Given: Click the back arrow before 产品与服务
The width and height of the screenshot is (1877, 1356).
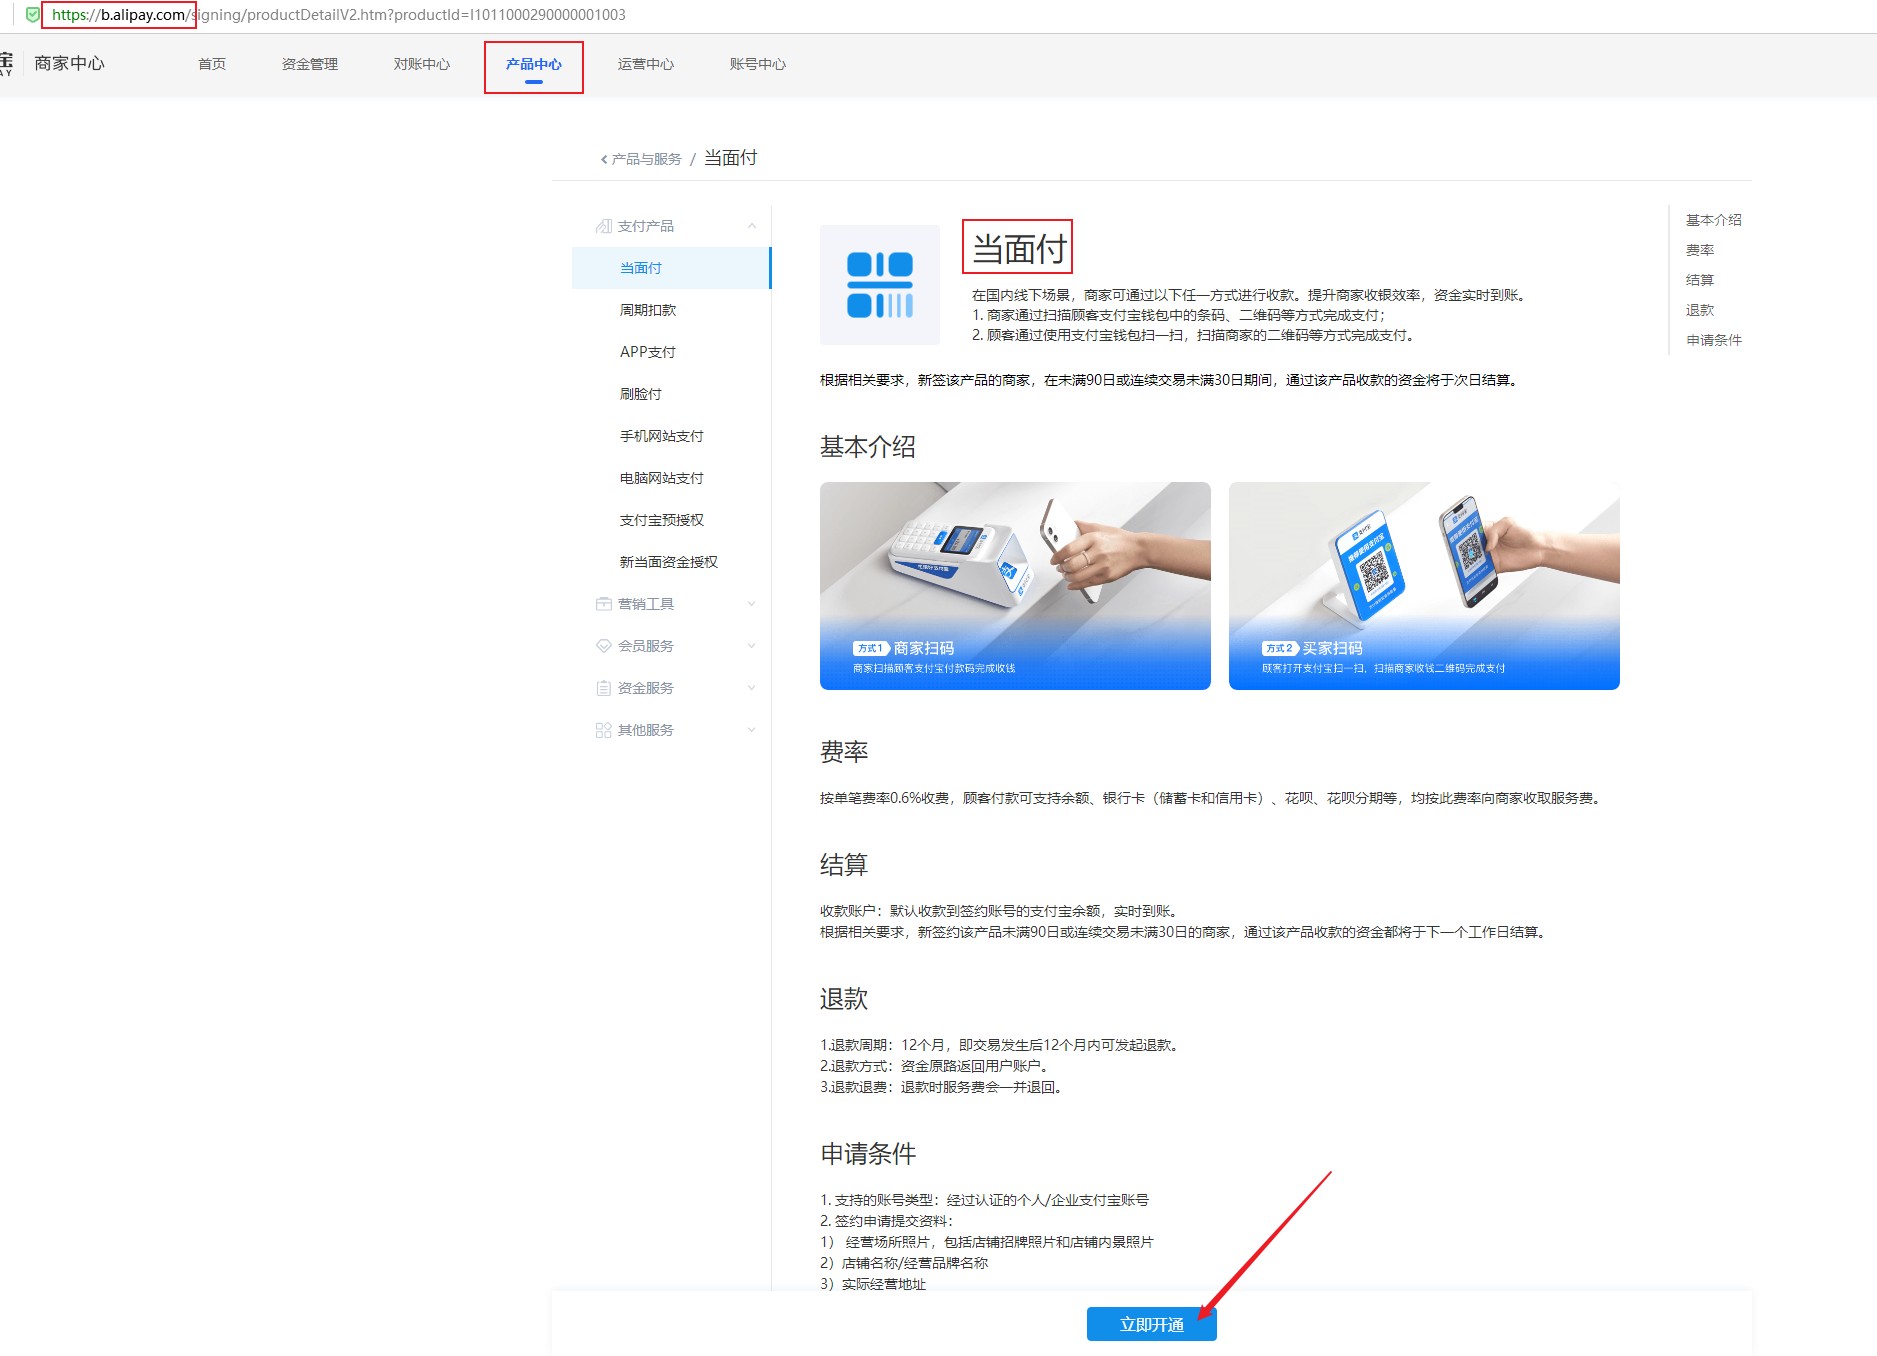Looking at the screenshot, I should pyautogui.click(x=604, y=159).
